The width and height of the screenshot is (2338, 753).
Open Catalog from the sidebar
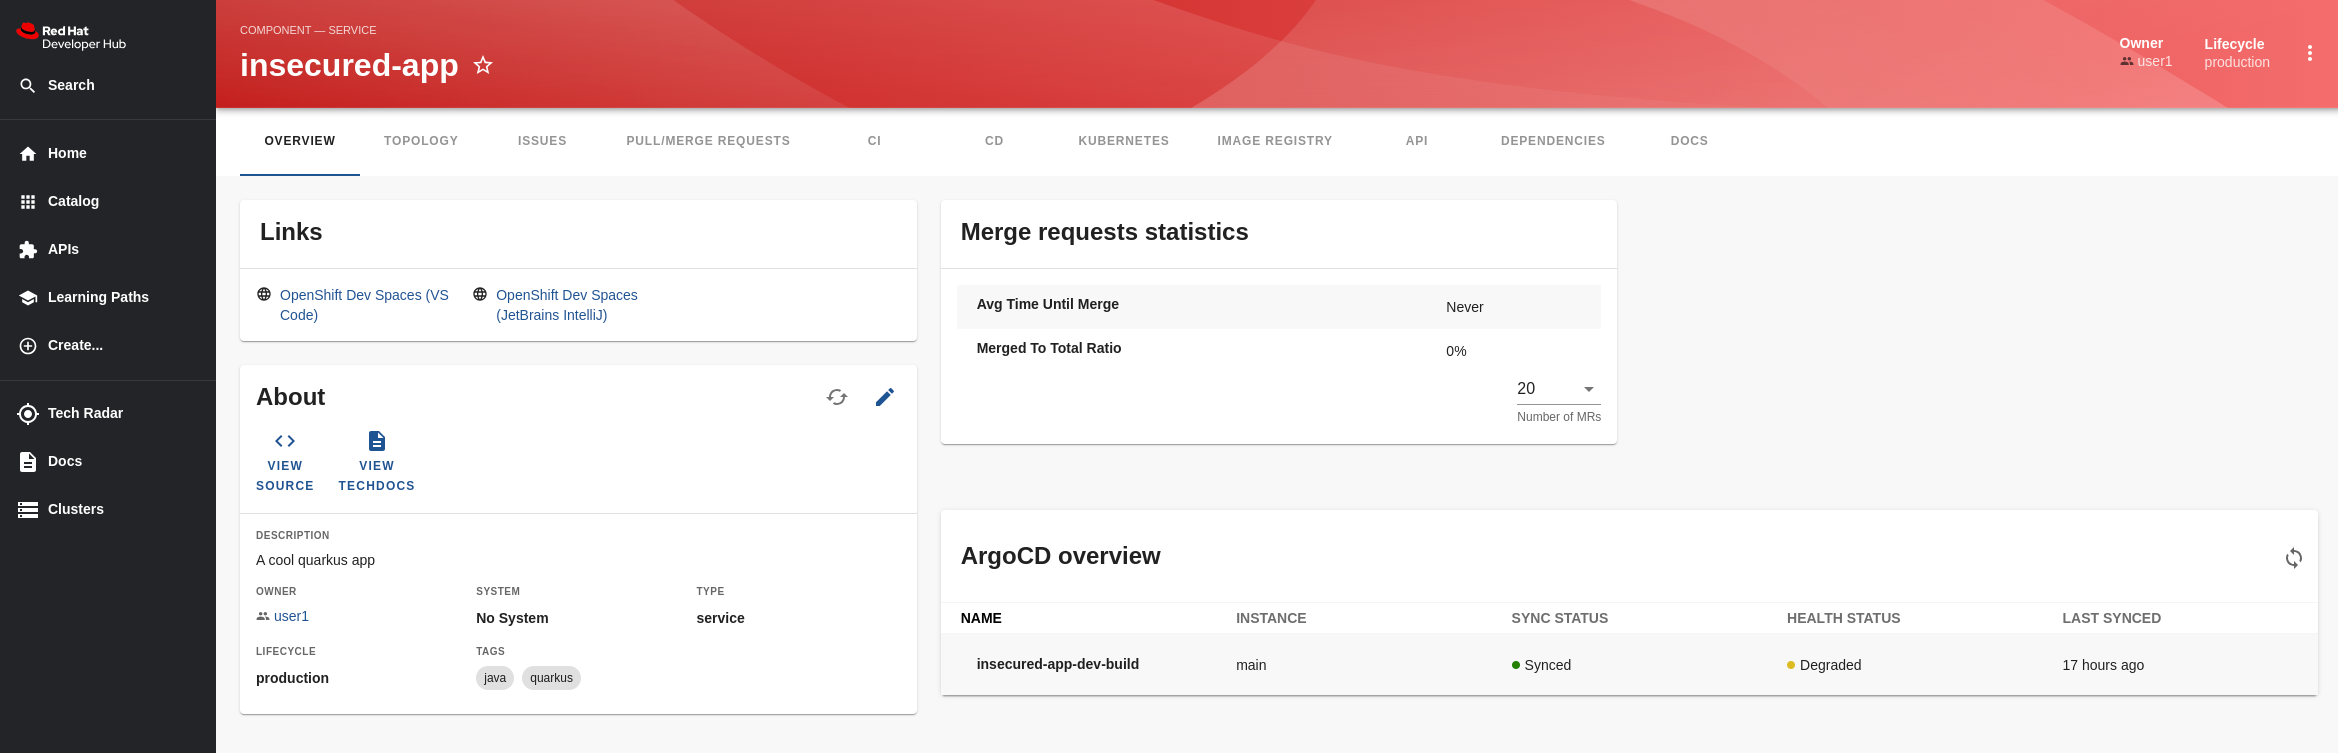pos(73,201)
